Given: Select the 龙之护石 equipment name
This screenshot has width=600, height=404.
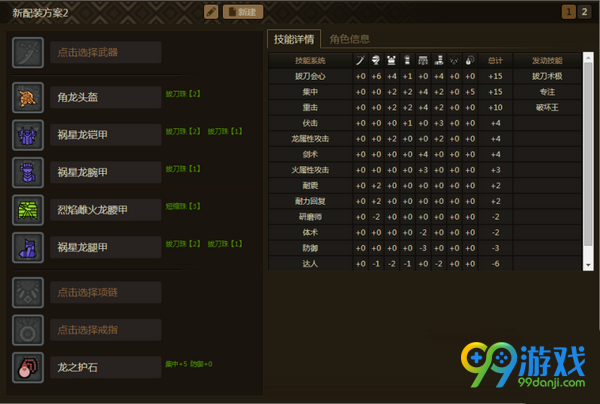Looking at the screenshot, I should pyautogui.click(x=106, y=367).
